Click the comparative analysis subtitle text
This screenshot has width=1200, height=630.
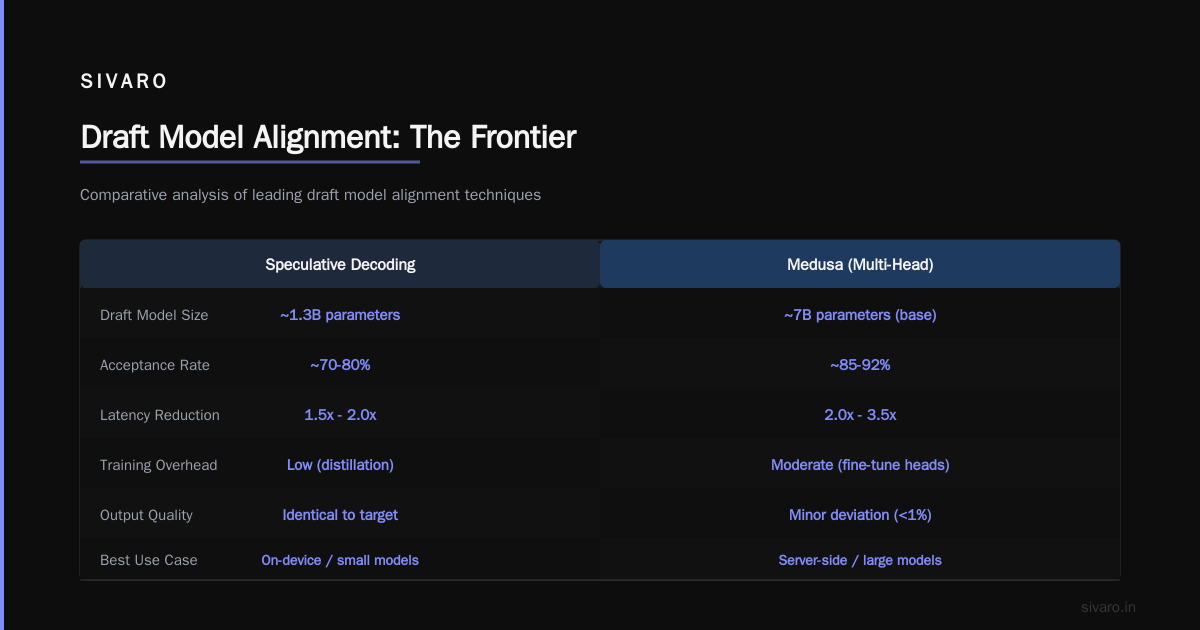[310, 195]
